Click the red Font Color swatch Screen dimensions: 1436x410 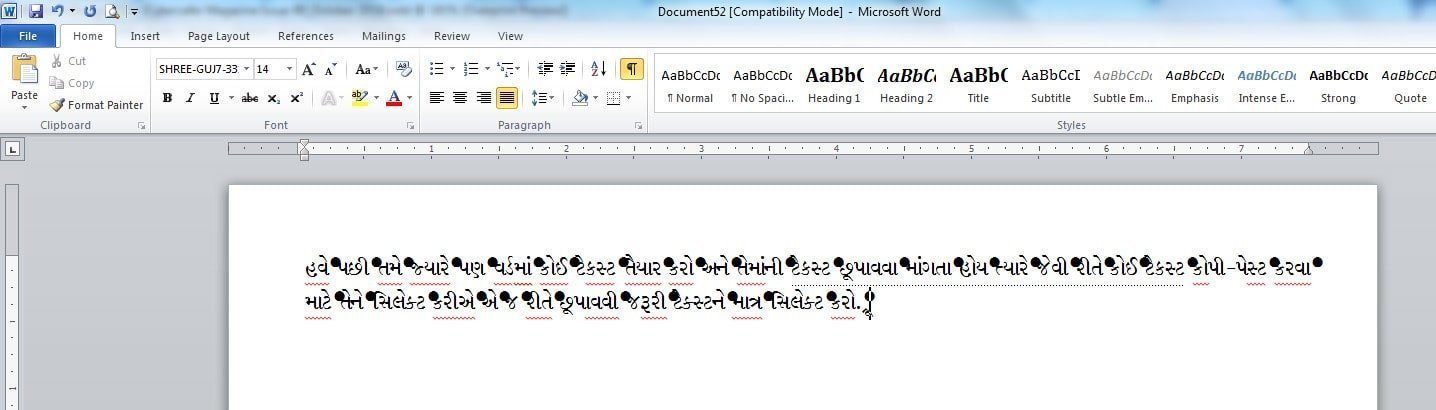click(393, 98)
